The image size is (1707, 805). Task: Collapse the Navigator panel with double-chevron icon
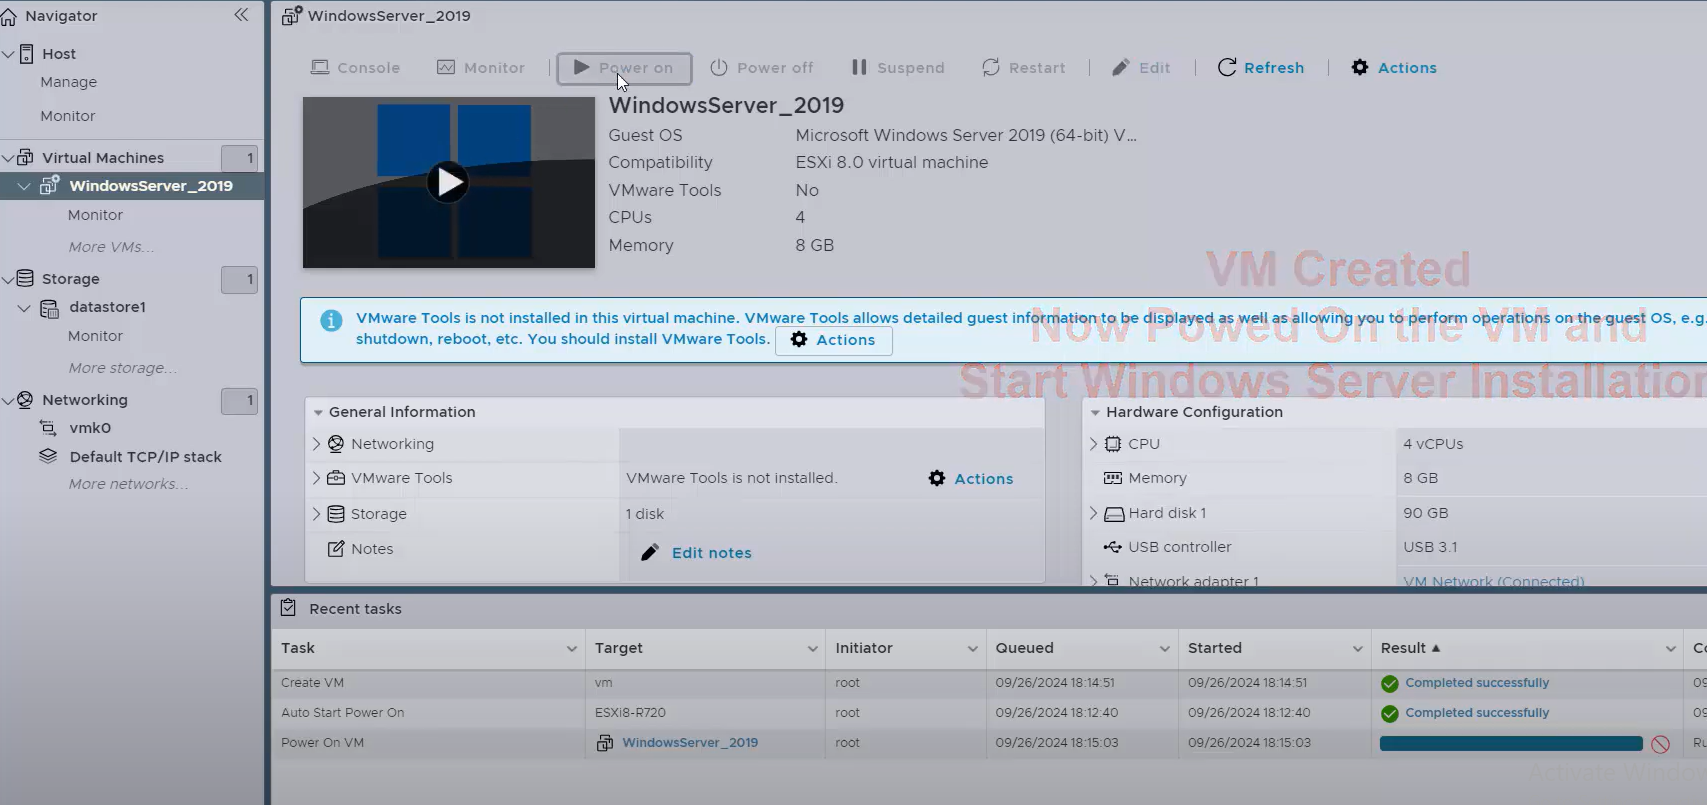point(241,15)
